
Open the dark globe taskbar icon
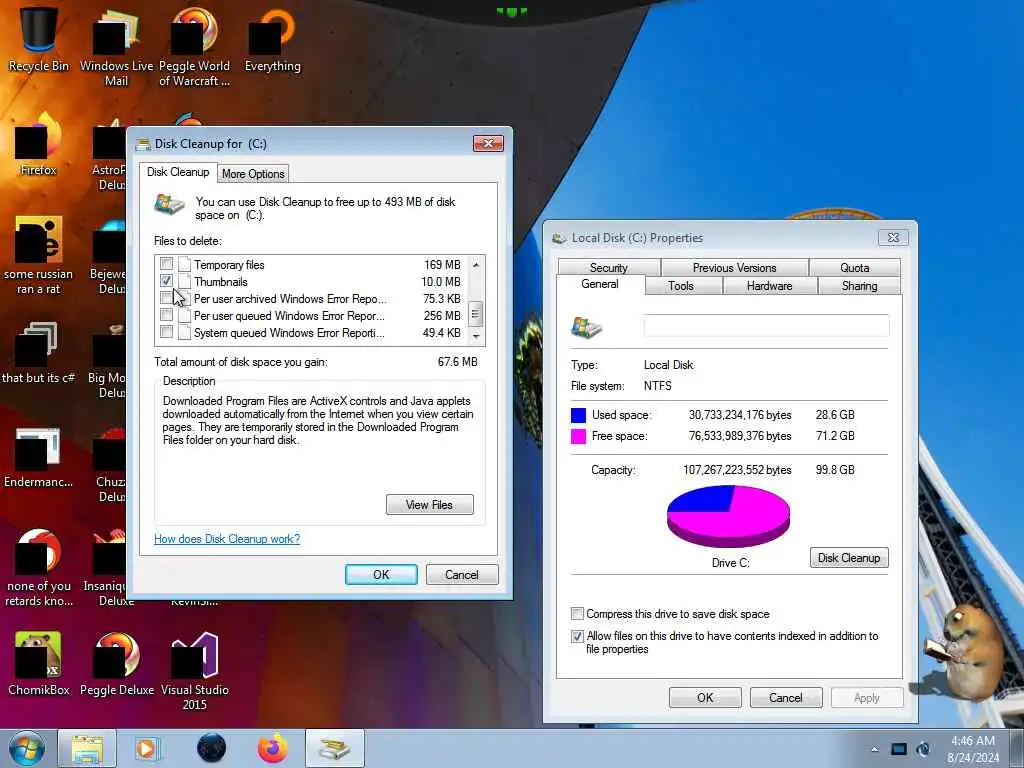click(x=211, y=748)
